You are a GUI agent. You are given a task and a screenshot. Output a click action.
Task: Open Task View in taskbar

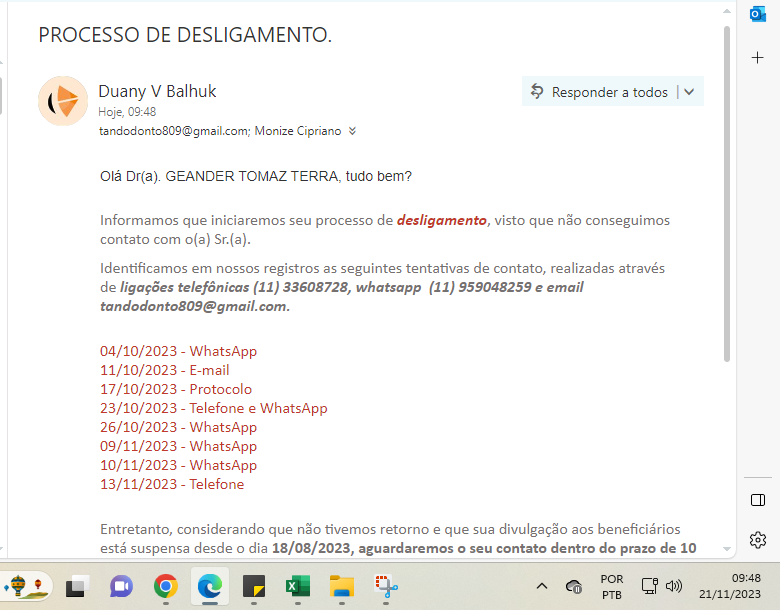point(78,587)
